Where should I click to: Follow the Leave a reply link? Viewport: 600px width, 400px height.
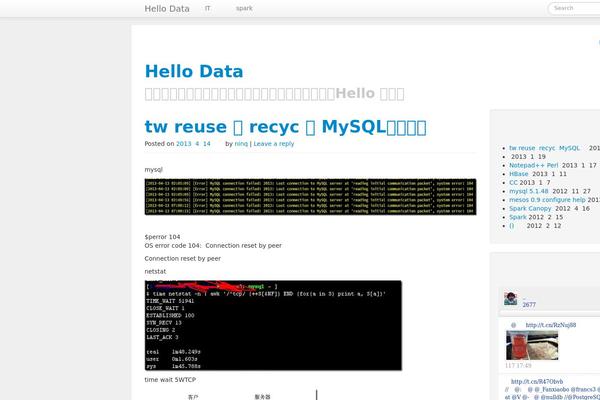(274, 144)
